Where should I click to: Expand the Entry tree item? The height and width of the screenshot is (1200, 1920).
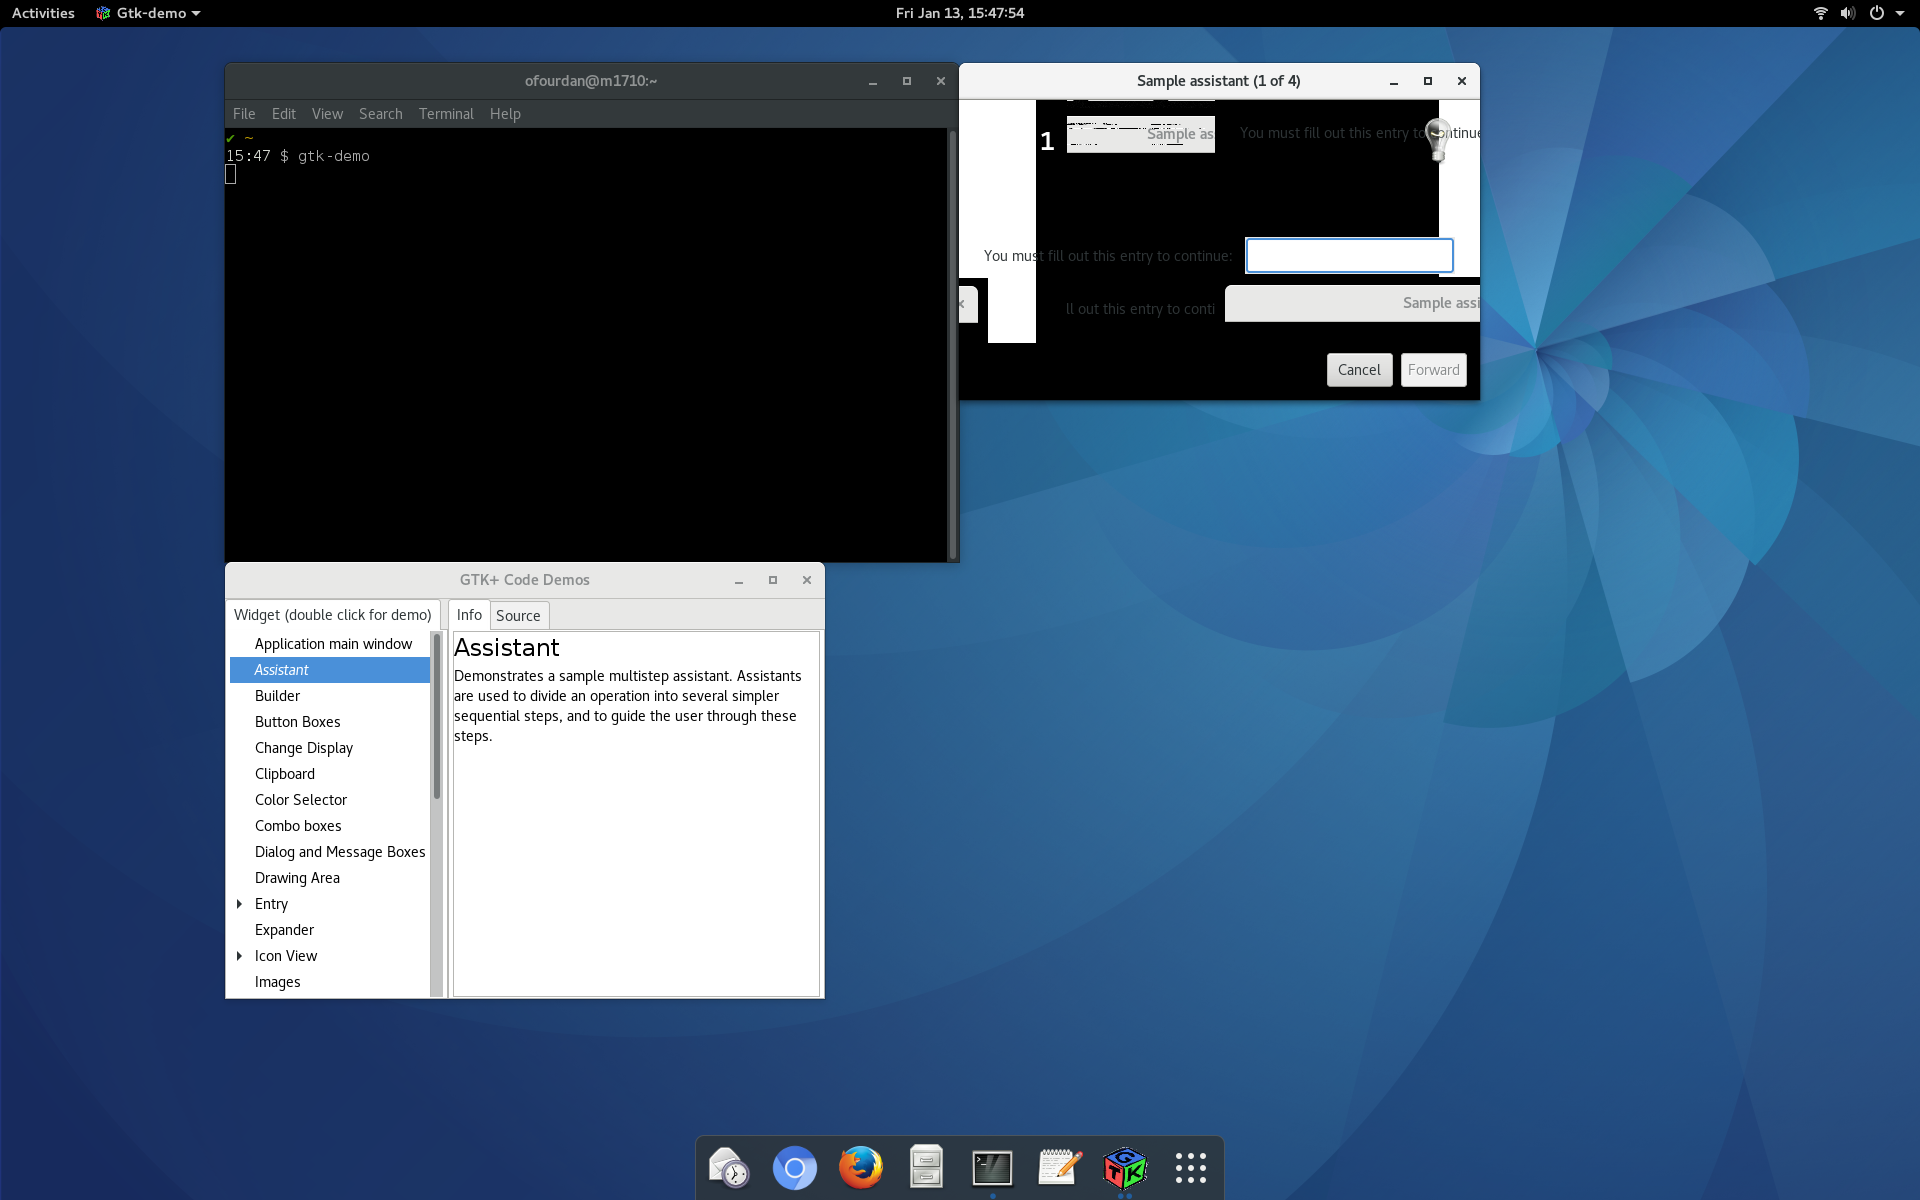240,904
